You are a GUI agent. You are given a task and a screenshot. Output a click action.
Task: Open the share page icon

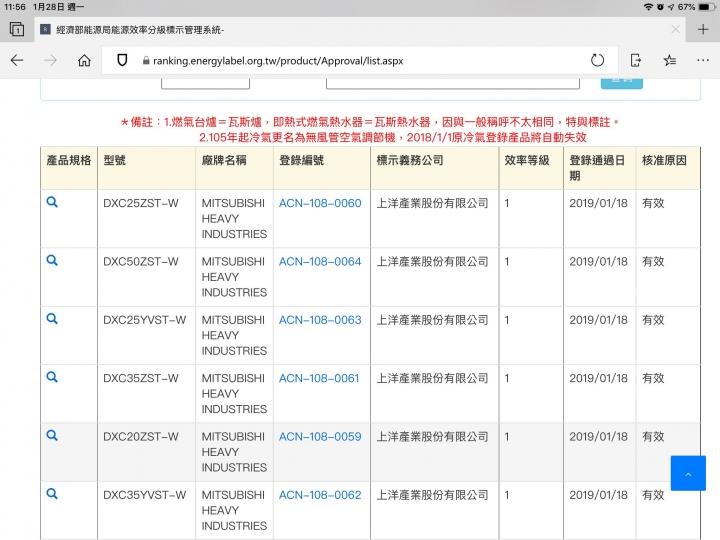click(636, 60)
